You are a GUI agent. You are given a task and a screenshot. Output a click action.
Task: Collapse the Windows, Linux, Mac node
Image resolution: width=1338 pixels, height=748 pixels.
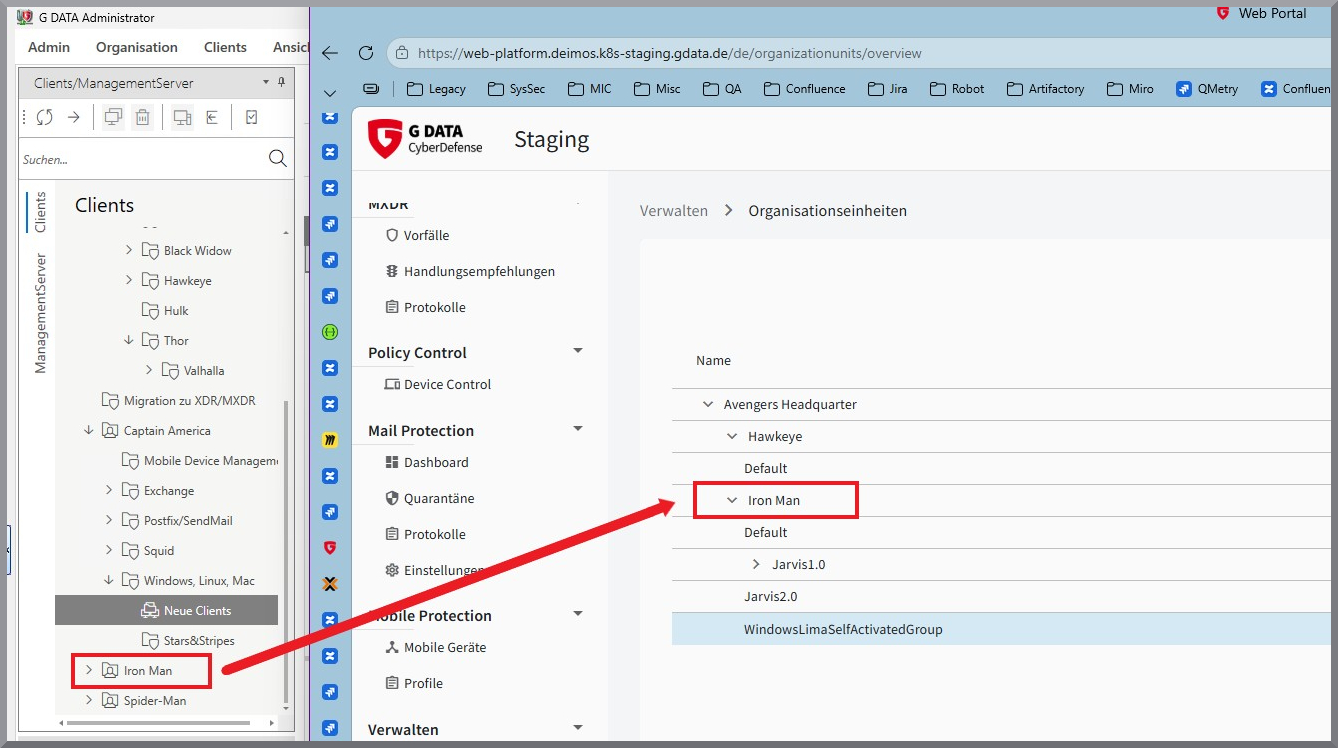[x=109, y=580]
